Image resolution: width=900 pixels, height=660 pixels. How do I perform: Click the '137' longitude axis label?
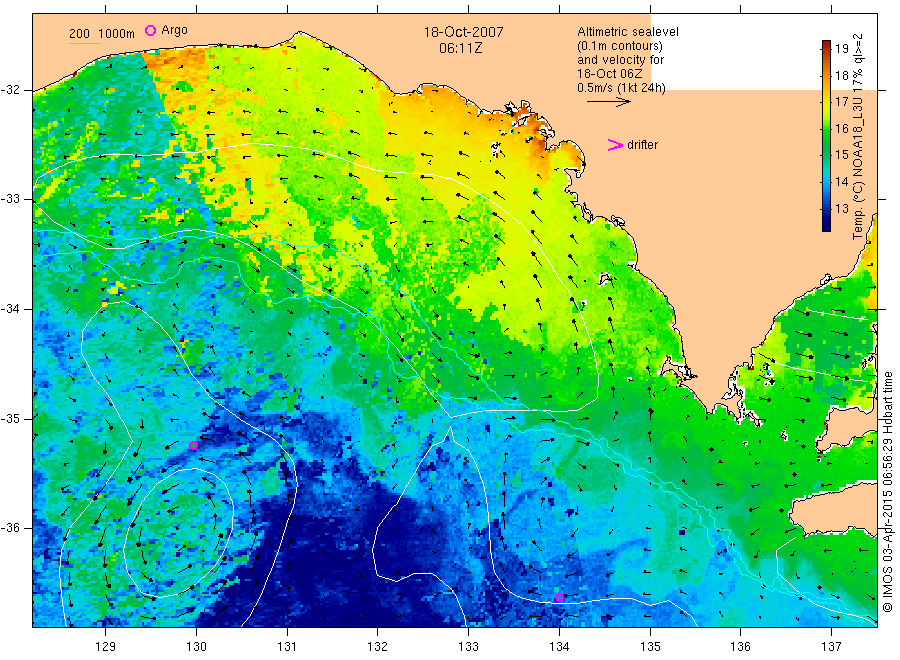[831, 647]
